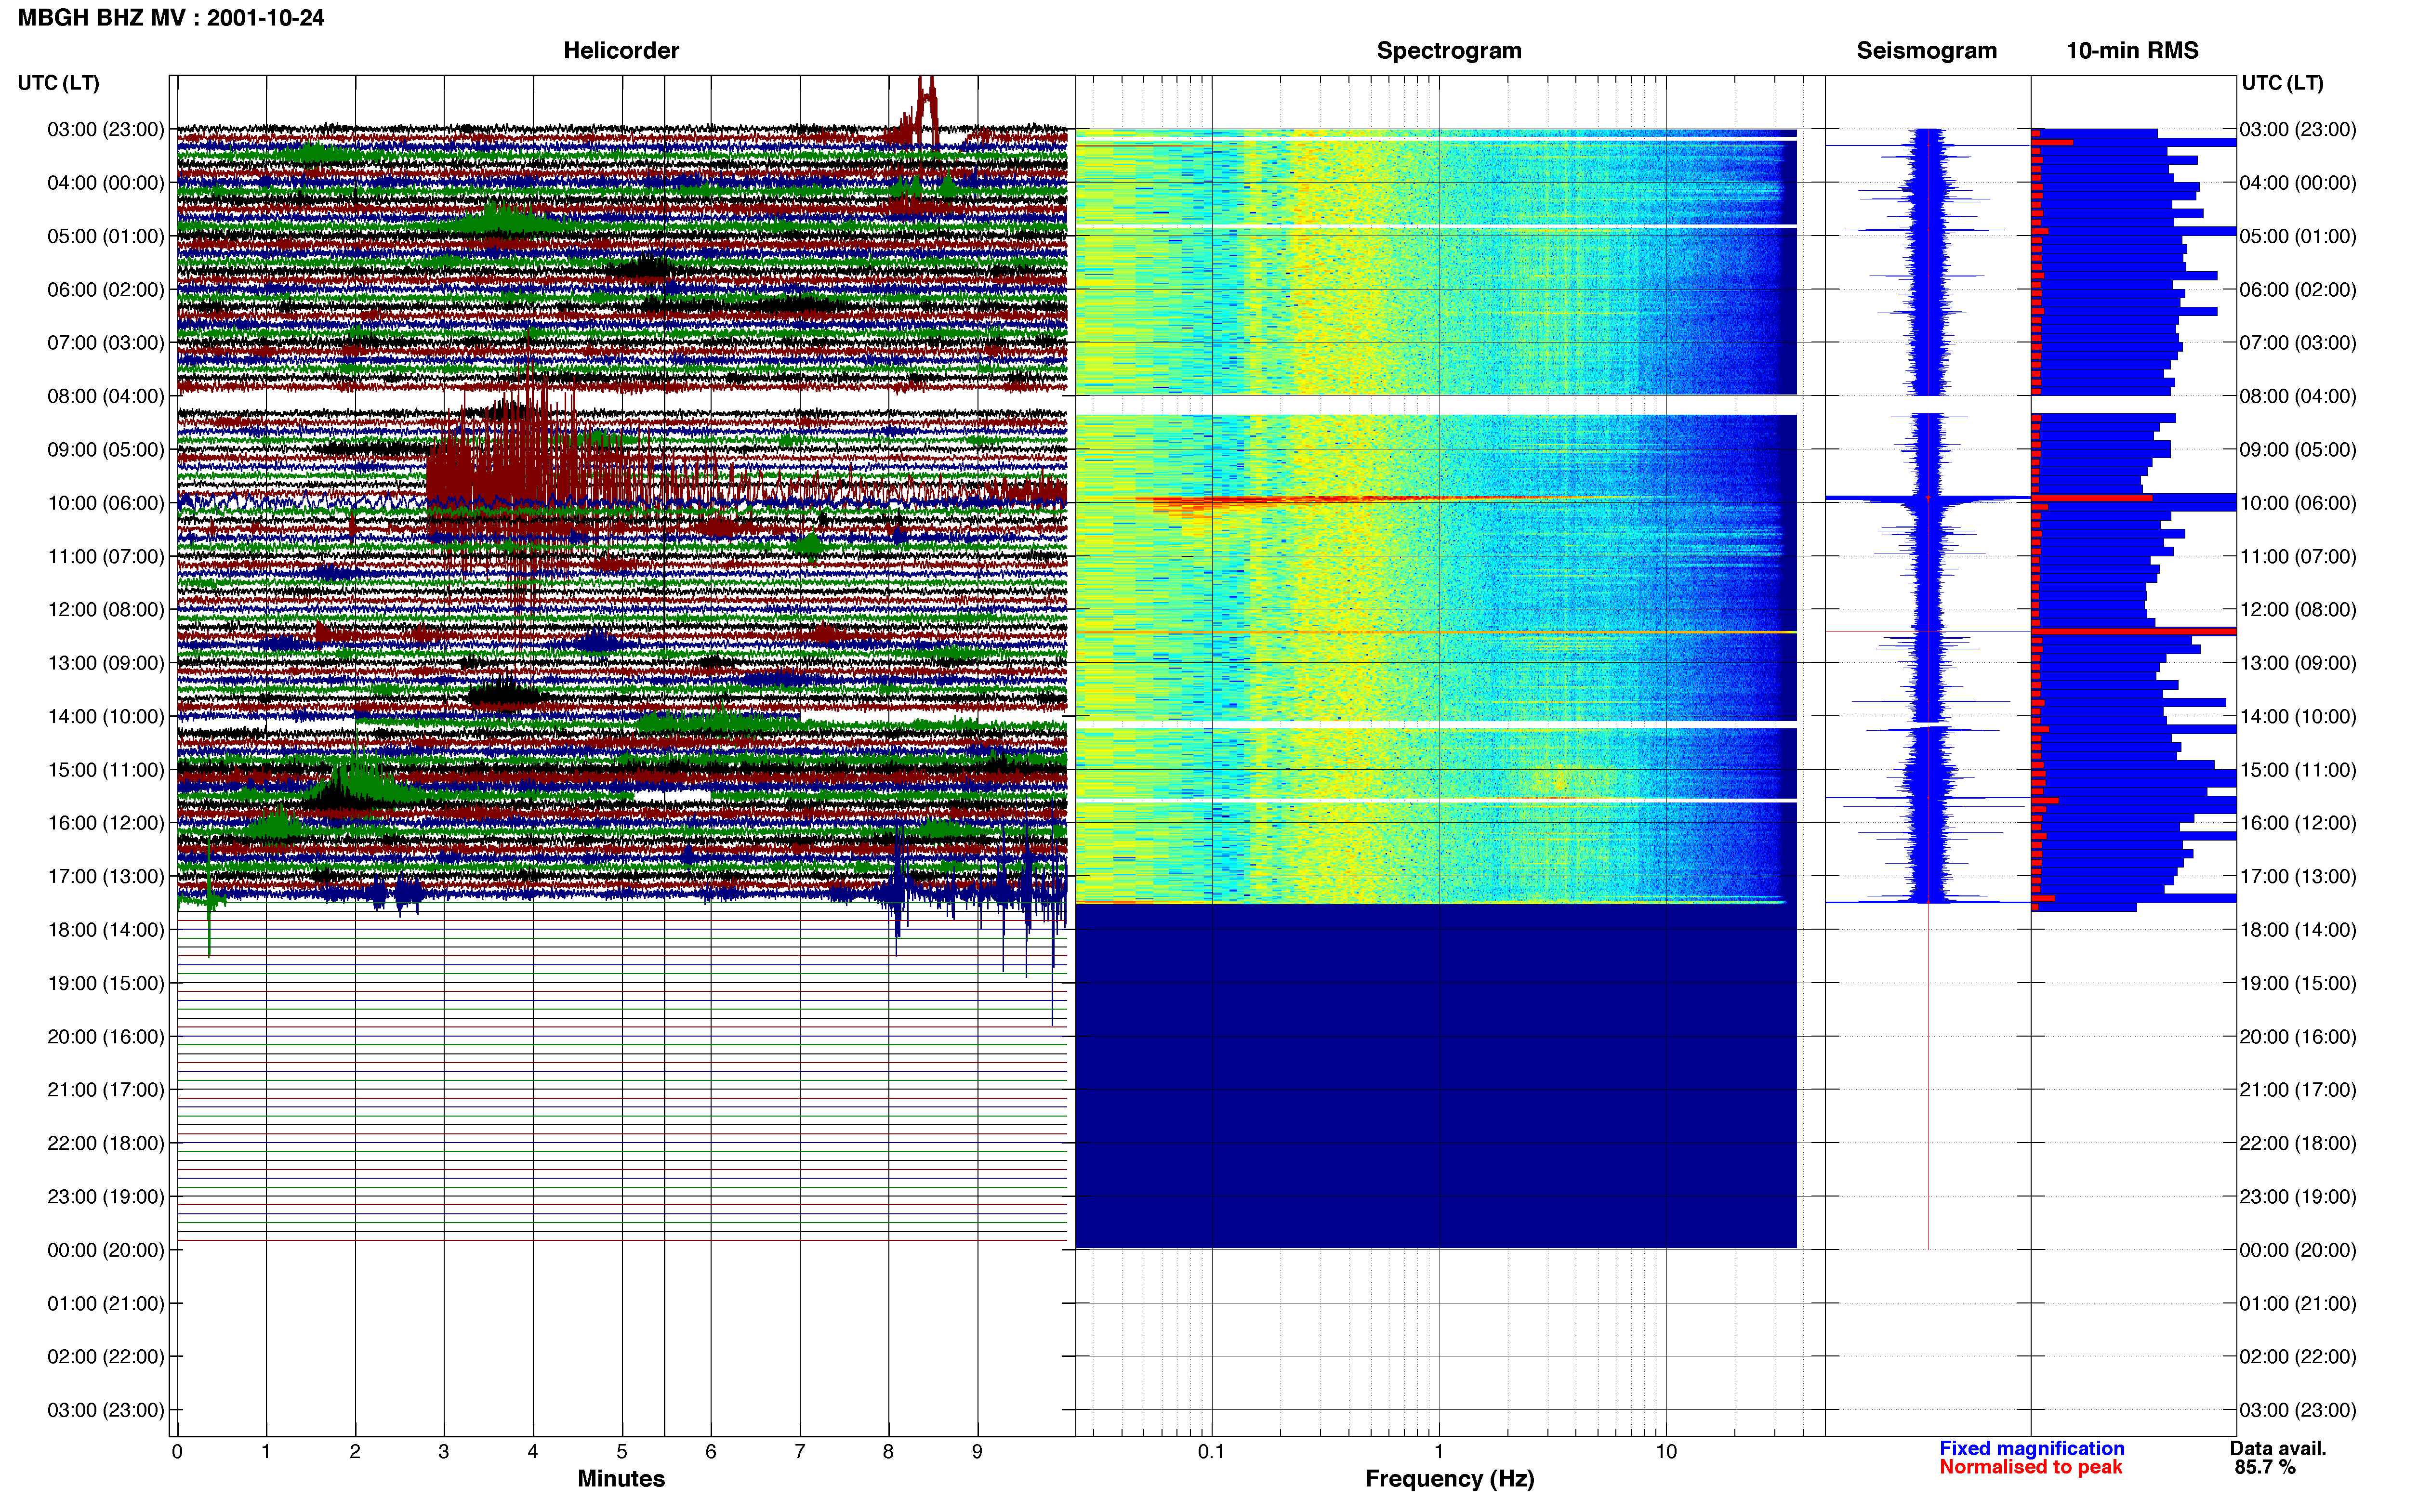Select the Spectrogram panel heading
2418x1512 pixels.
[x=1449, y=51]
